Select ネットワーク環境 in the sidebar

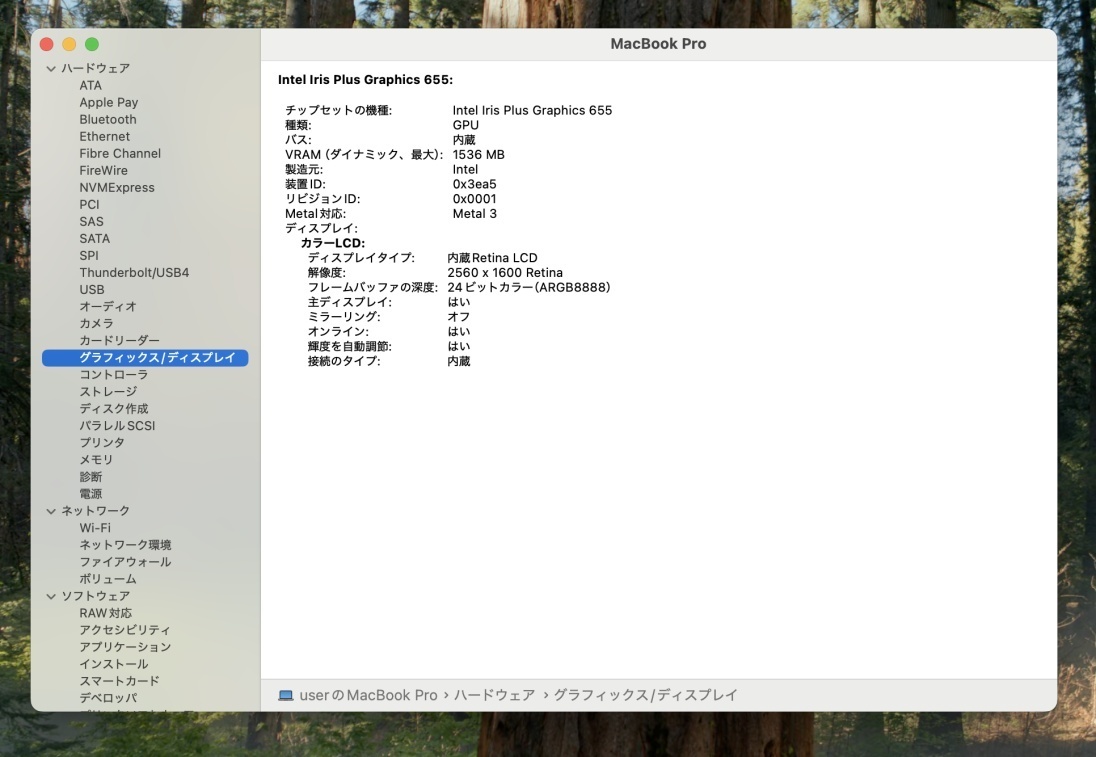125,545
